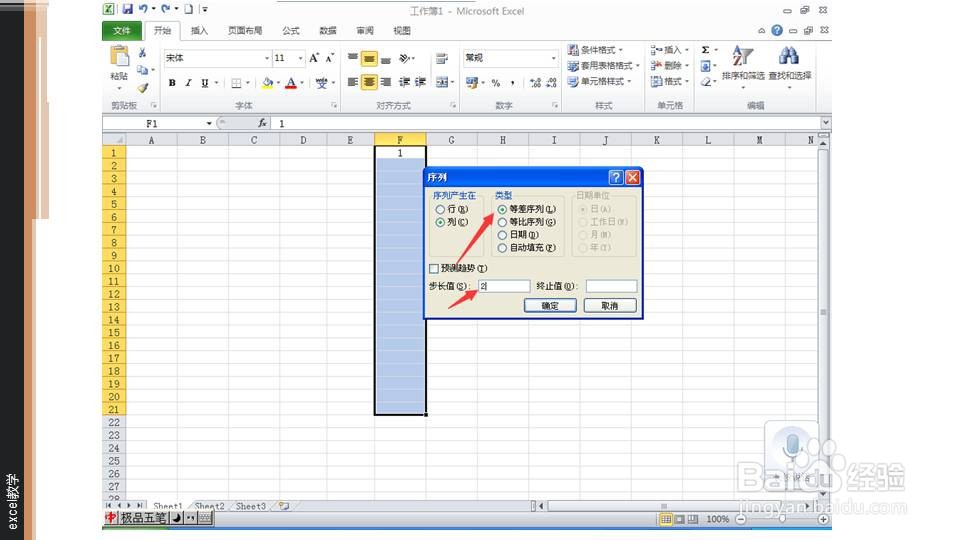The width and height of the screenshot is (960, 540).
Task: Open the Sheet2 worksheet tab
Action: pyautogui.click(x=209, y=506)
